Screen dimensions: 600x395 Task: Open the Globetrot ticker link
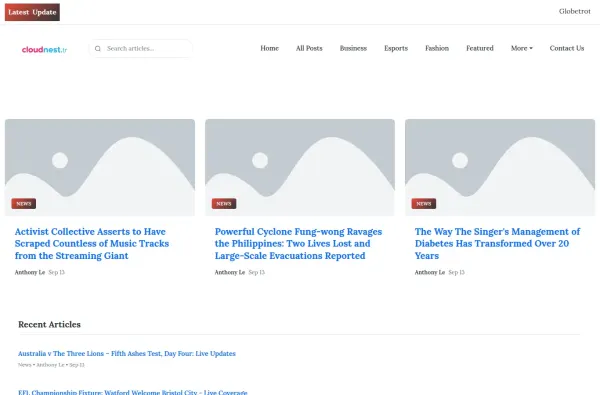[574, 11]
